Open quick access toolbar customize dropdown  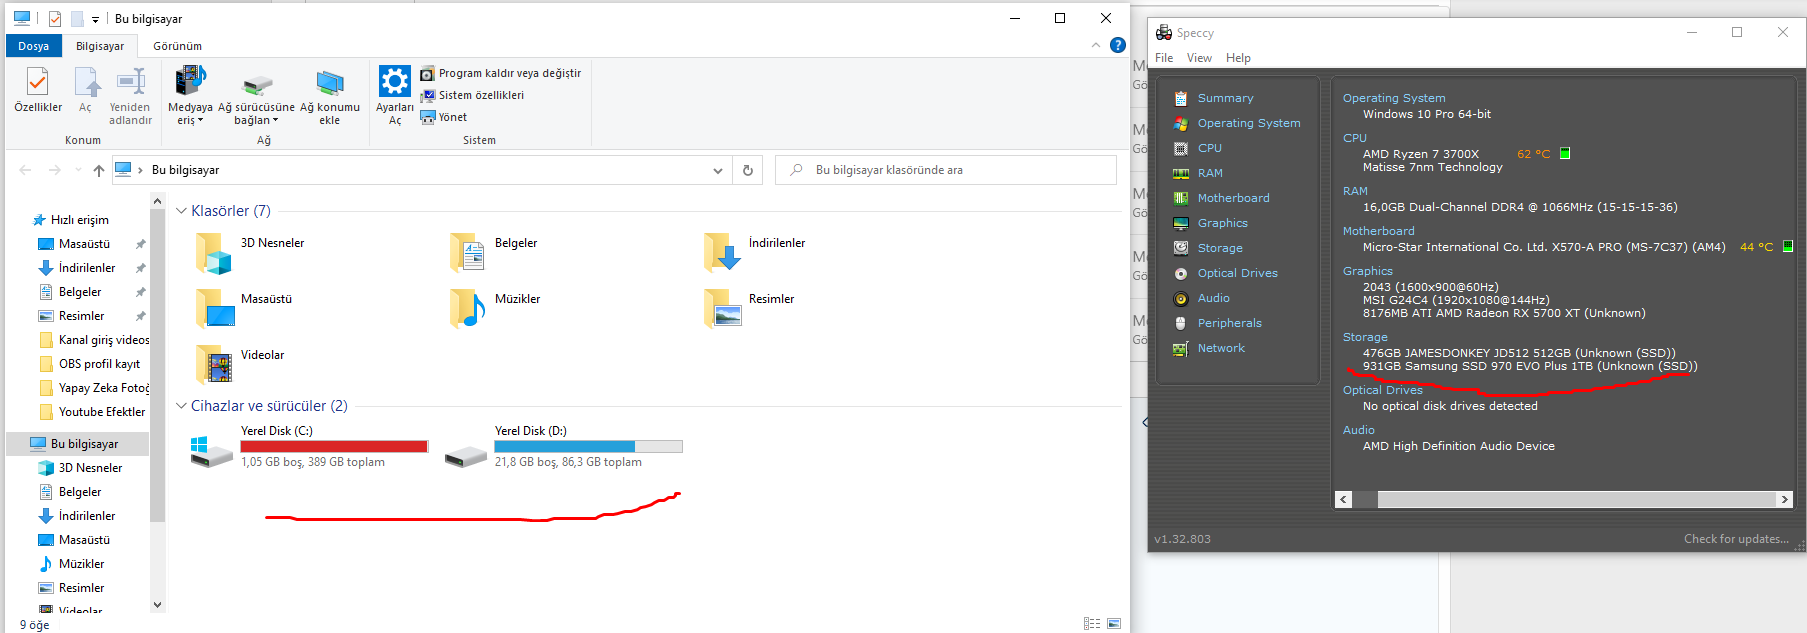coord(95,19)
